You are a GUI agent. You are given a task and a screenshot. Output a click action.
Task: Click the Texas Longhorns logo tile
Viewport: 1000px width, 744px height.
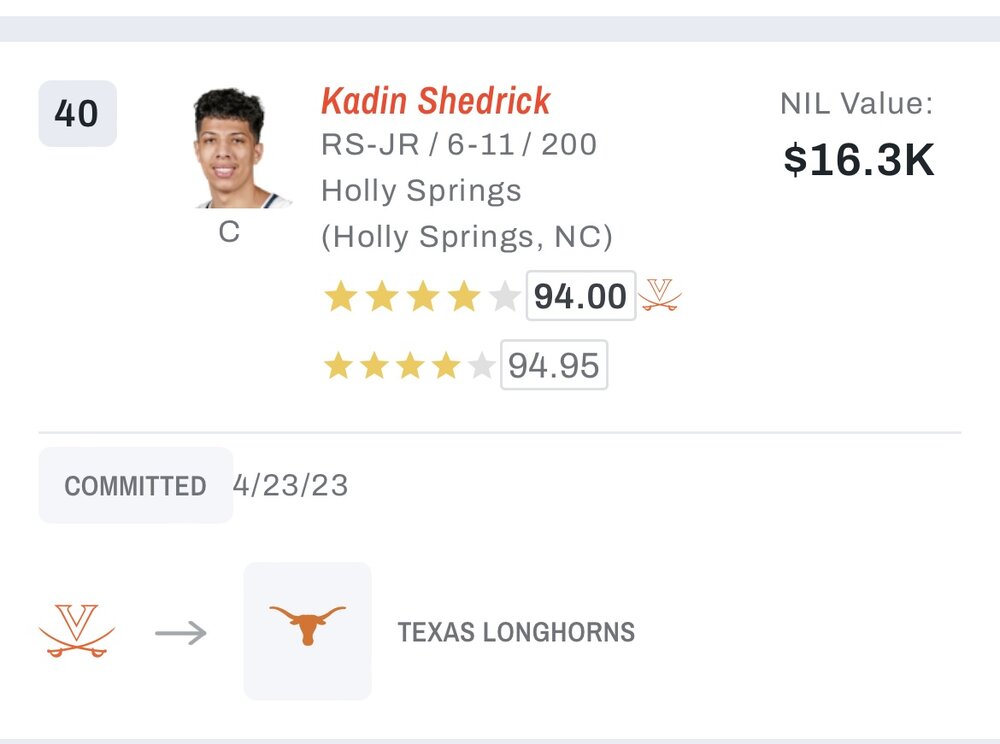click(x=308, y=631)
